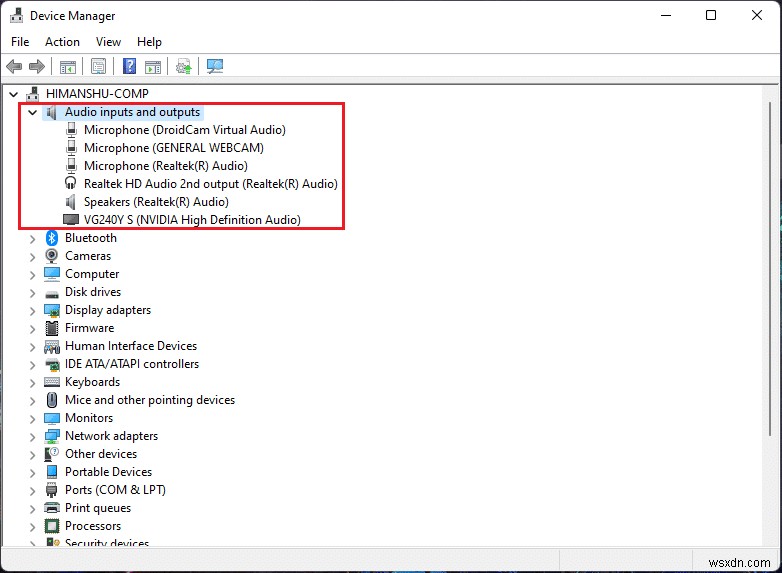The image size is (782, 573).
Task: Select the Print queues label
Action: coord(98,508)
